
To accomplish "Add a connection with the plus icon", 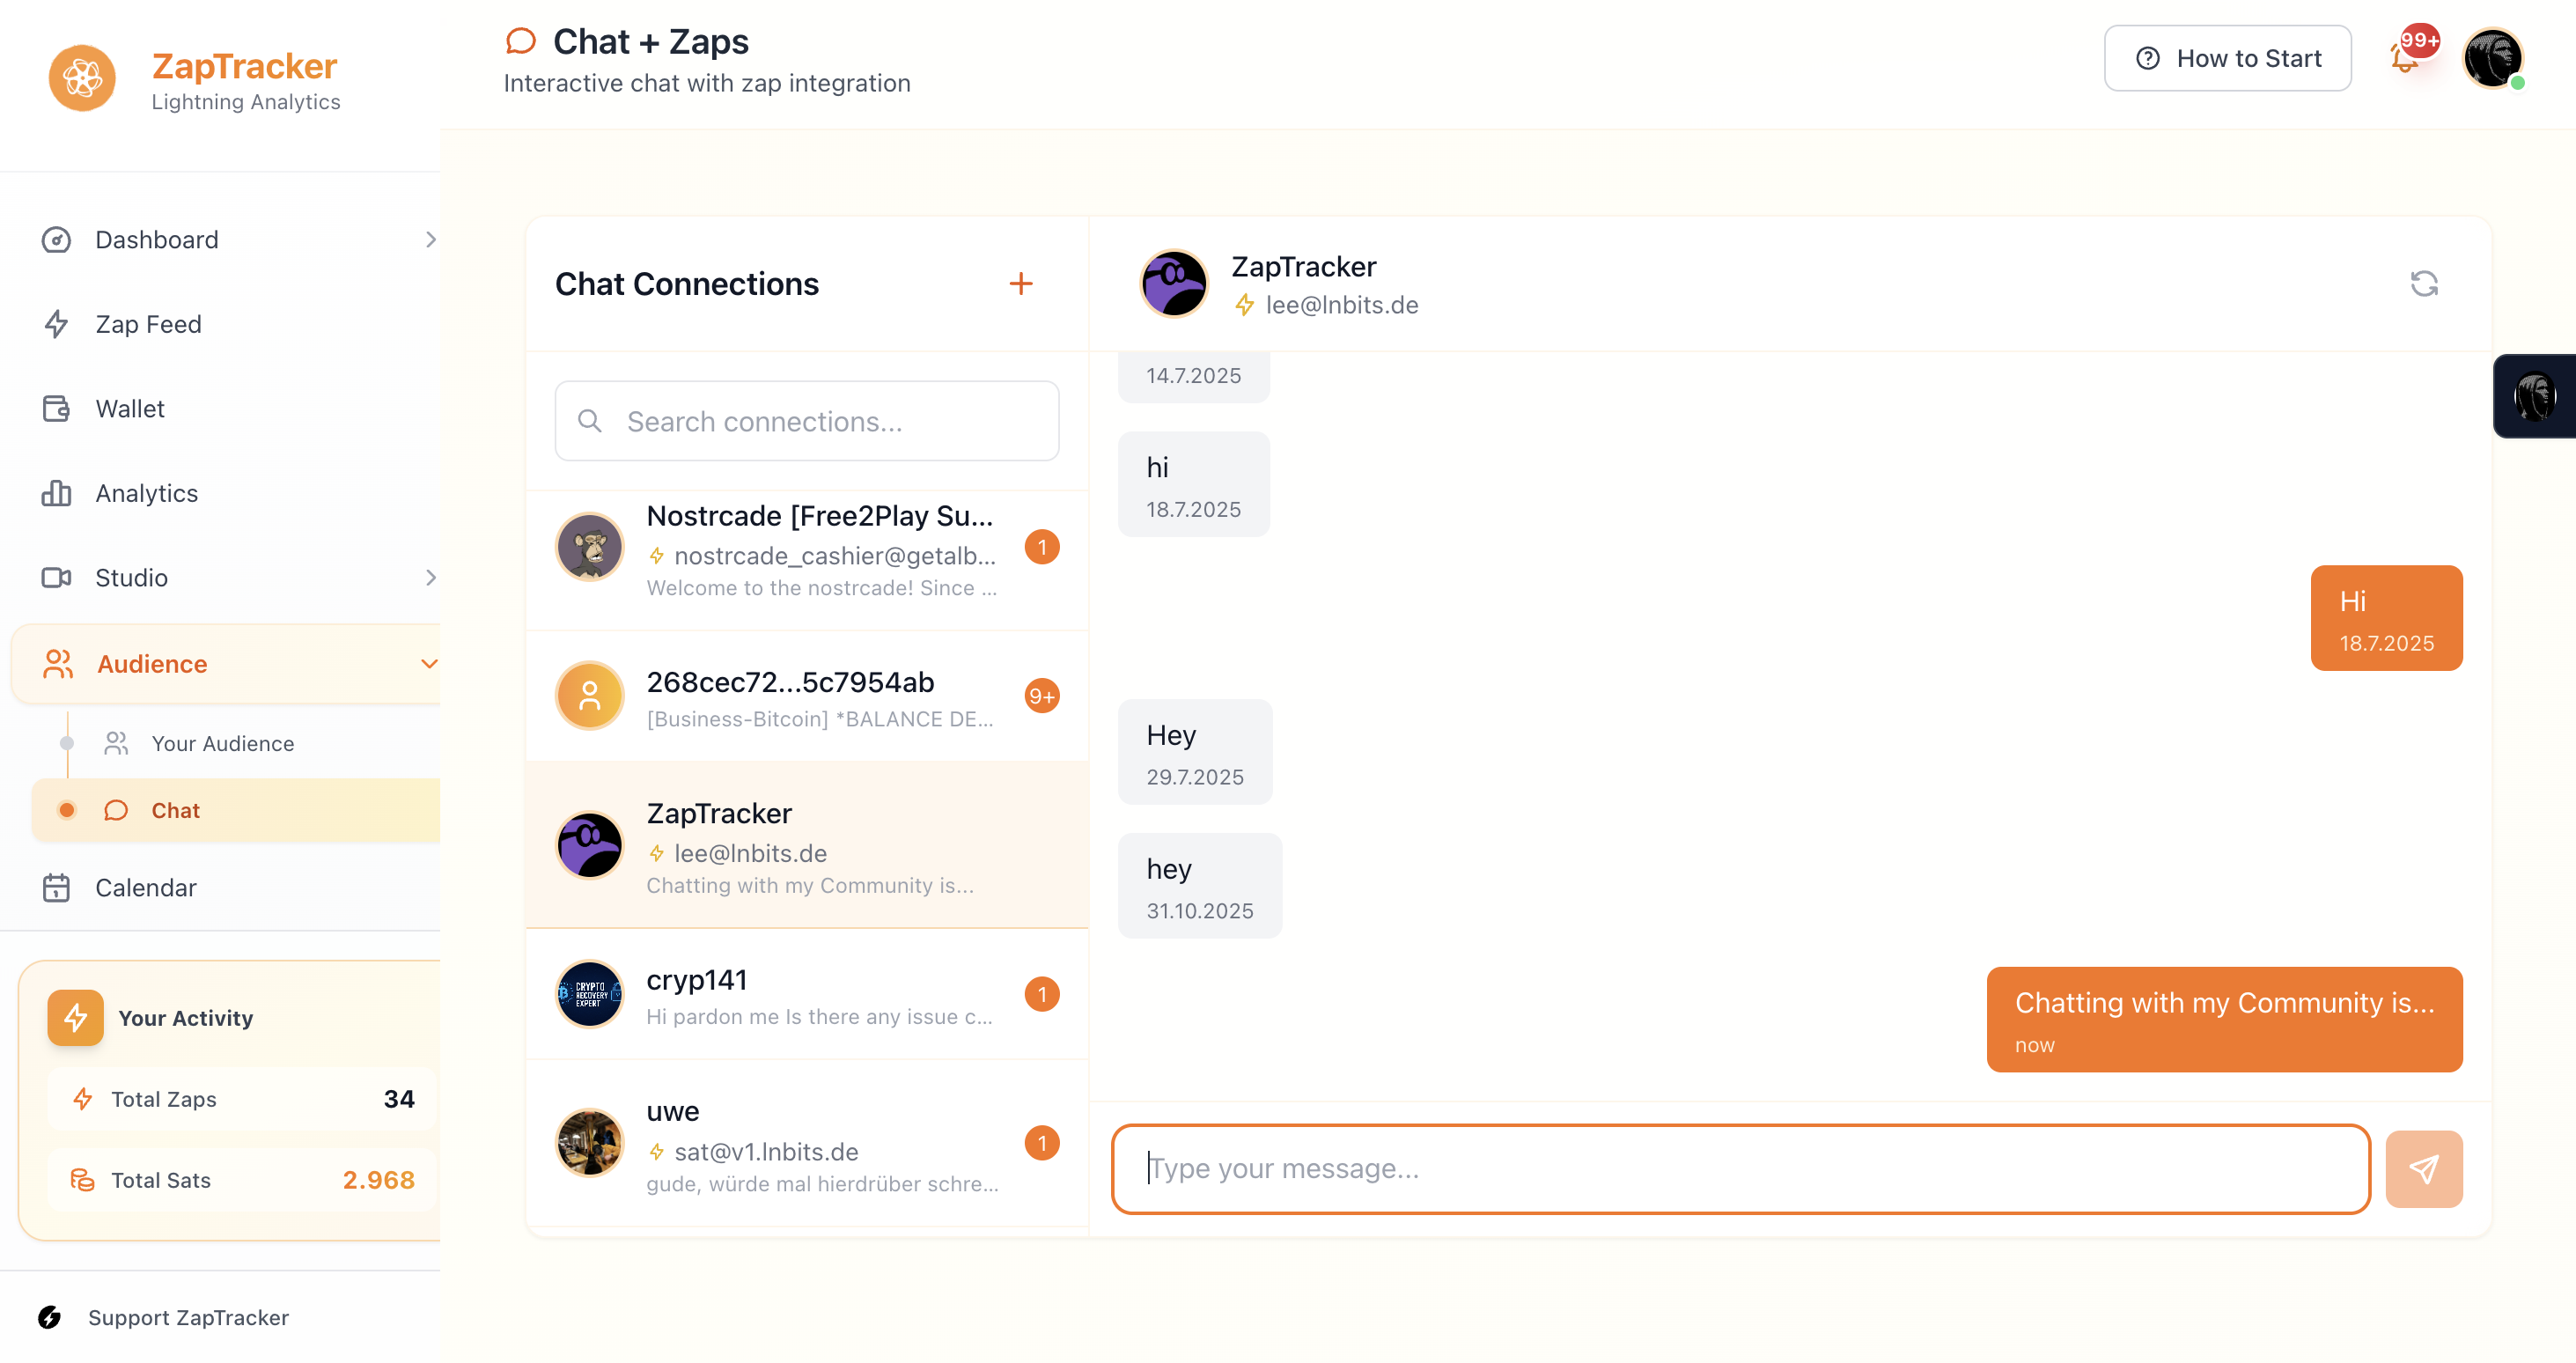I will pos(1021,284).
